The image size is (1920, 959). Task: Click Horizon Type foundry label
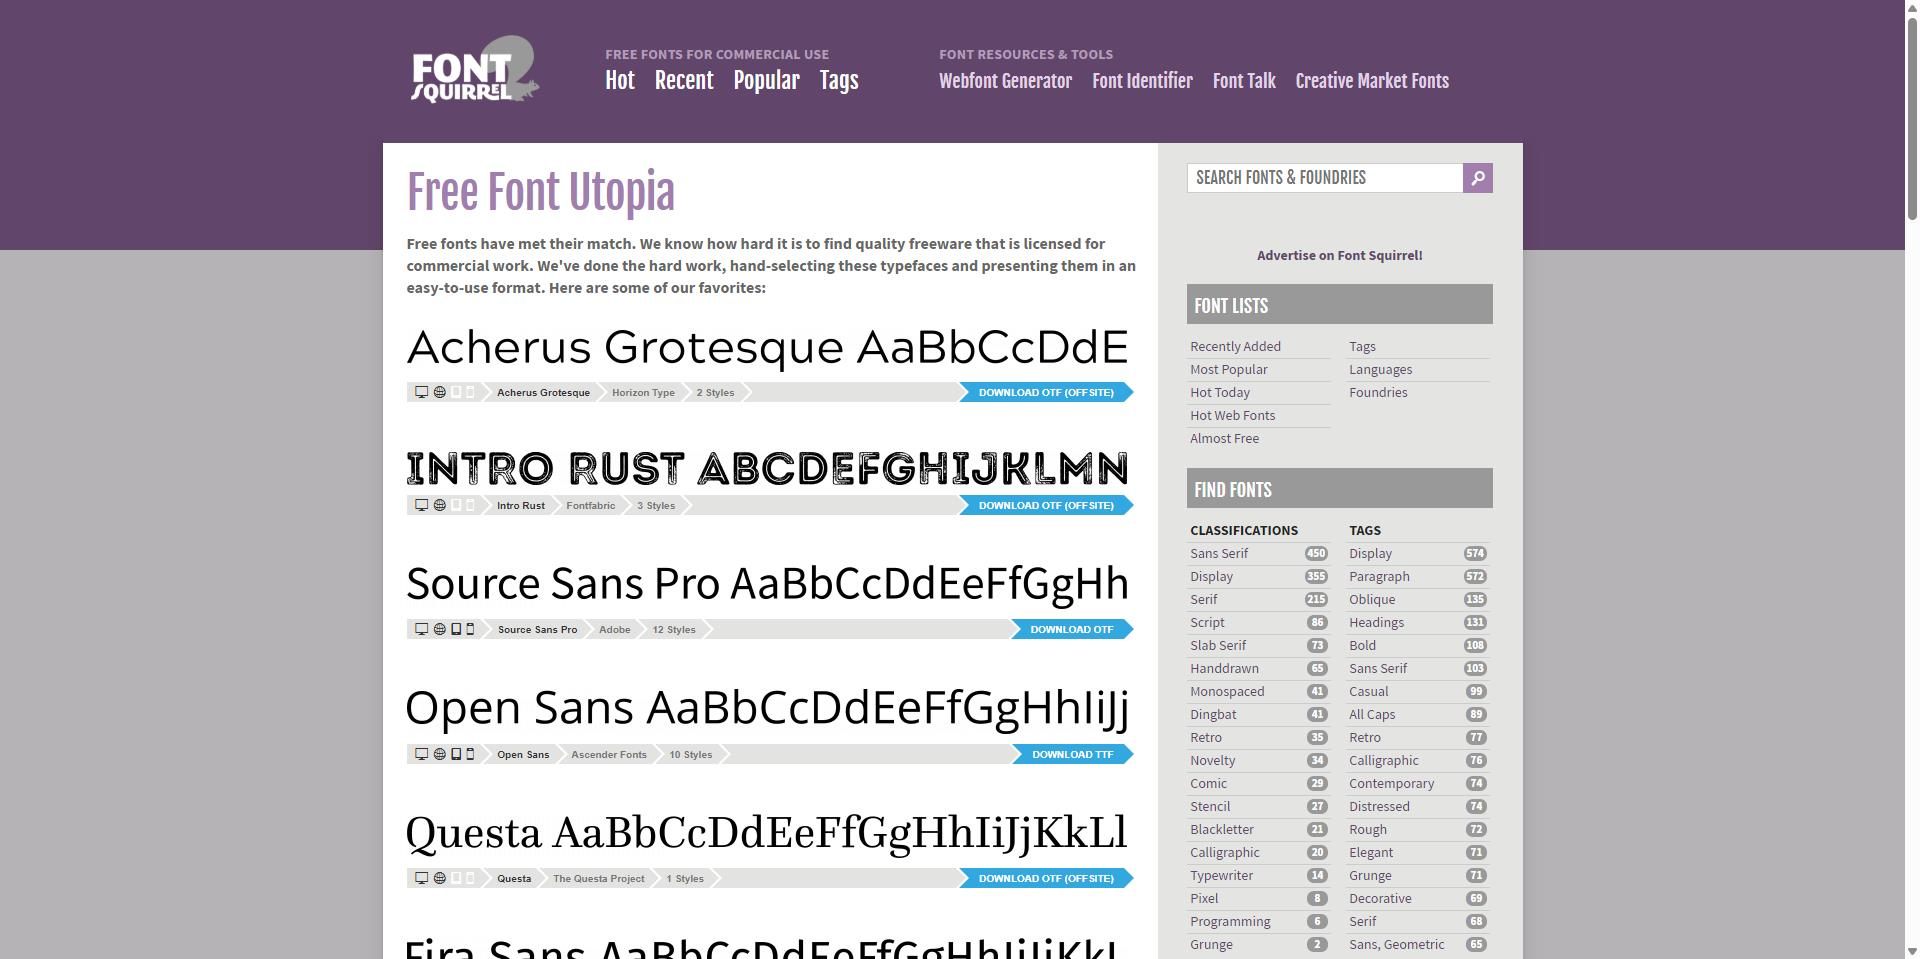coord(643,392)
